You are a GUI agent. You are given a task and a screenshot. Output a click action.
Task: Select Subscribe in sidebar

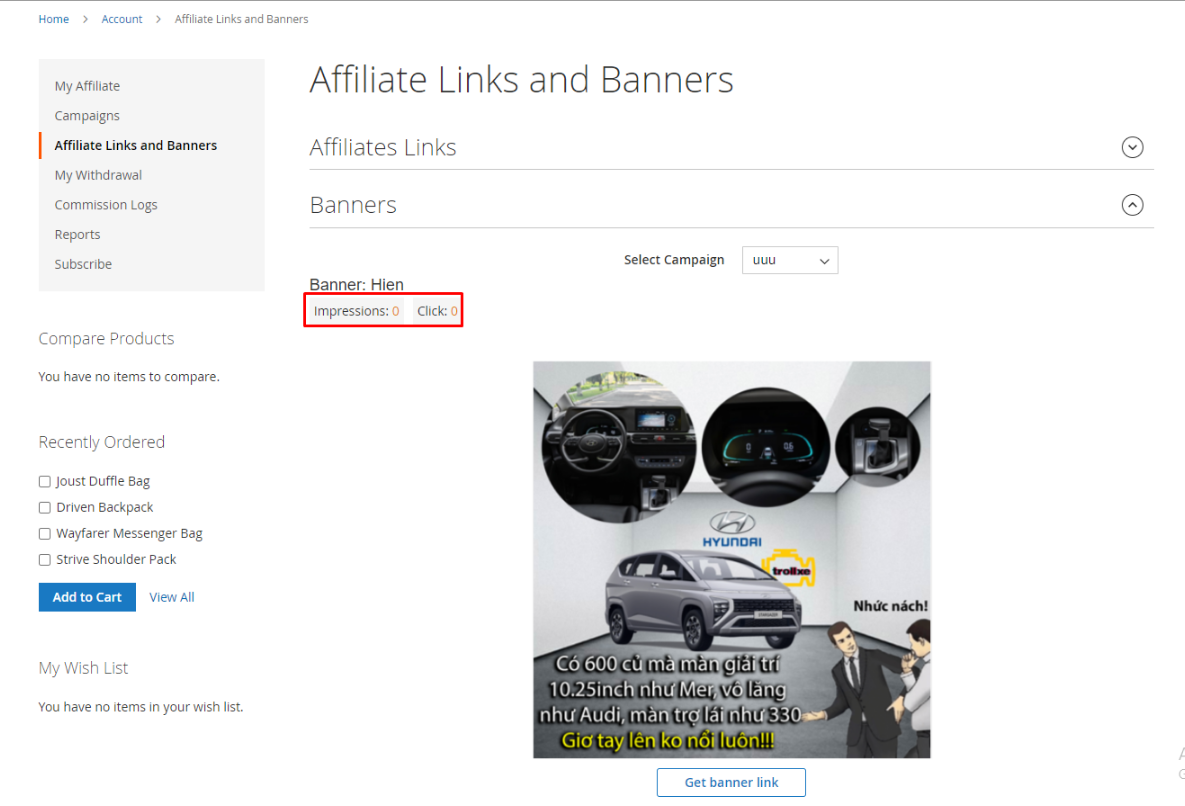pos(83,264)
